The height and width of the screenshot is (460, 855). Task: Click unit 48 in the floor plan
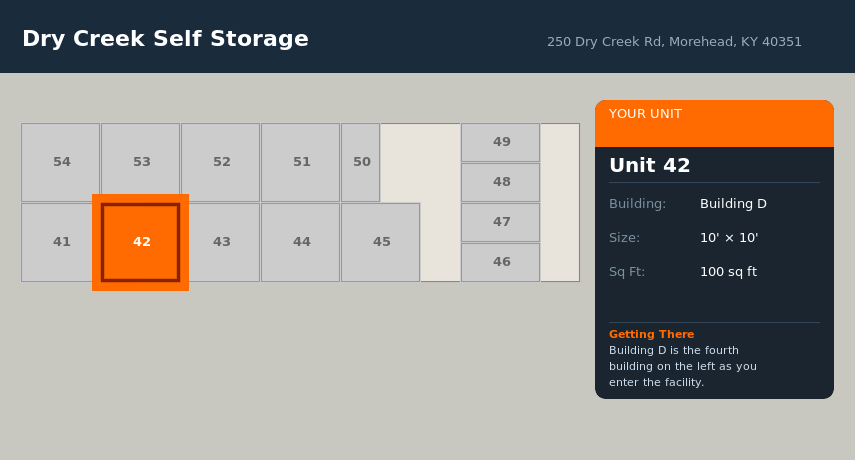501,182
